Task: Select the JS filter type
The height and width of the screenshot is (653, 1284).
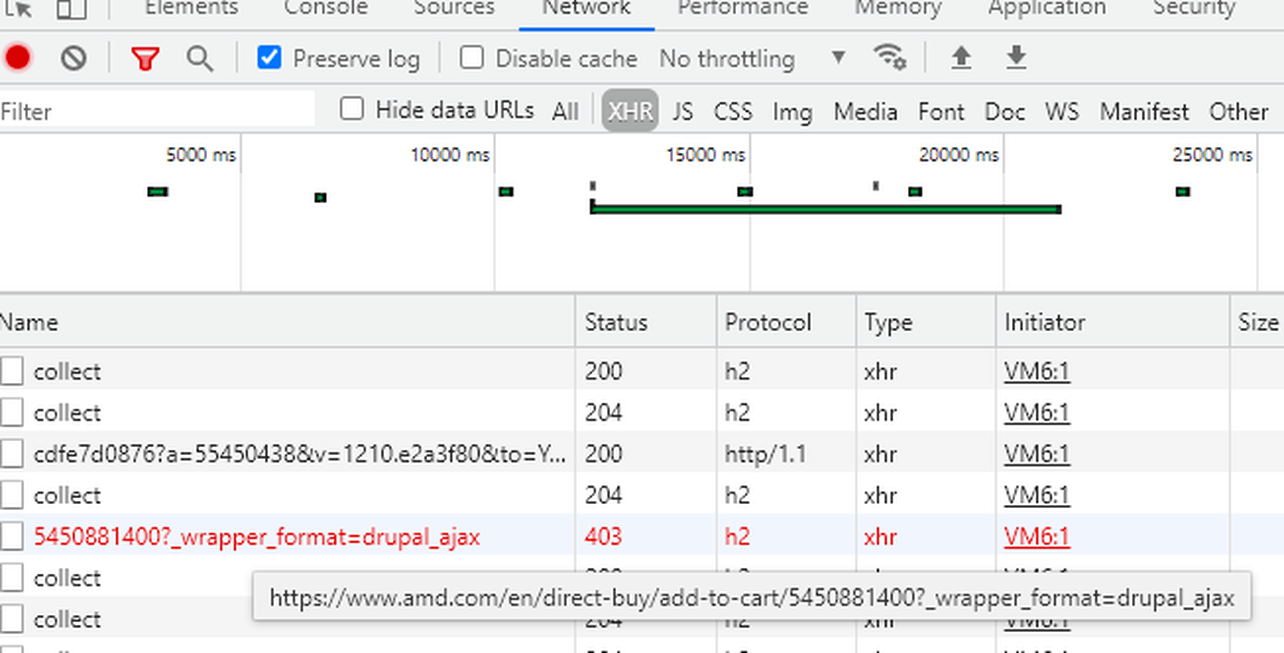Action: click(x=683, y=111)
